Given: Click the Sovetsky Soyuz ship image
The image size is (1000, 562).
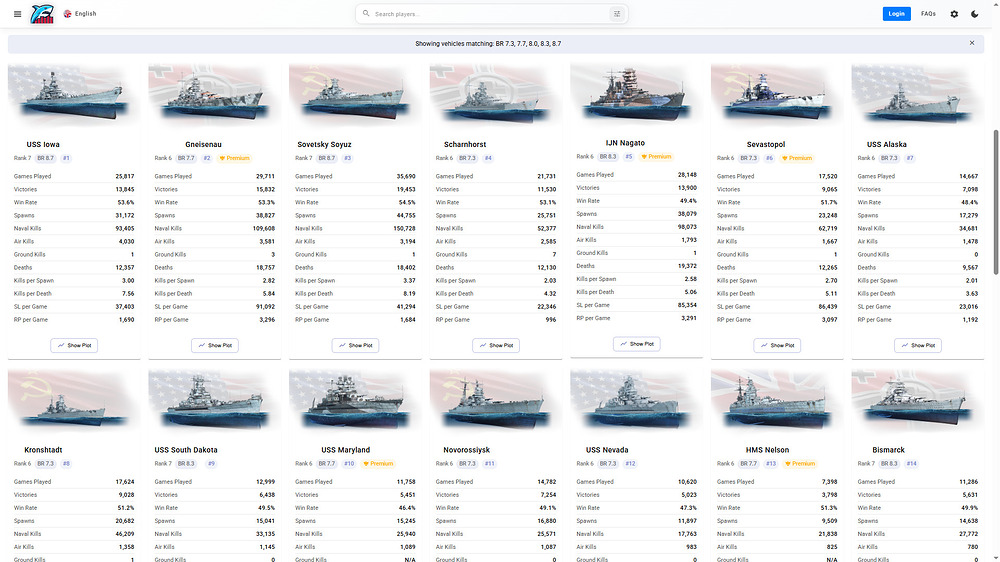Looking at the screenshot, I should pyautogui.click(x=355, y=94).
